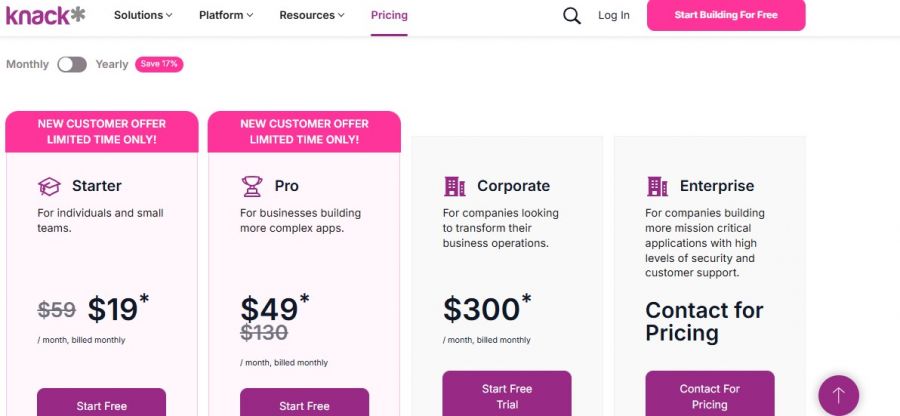Toggle Monthly/Yearly billing switch
Viewport: 900px width, 416px height.
72,64
